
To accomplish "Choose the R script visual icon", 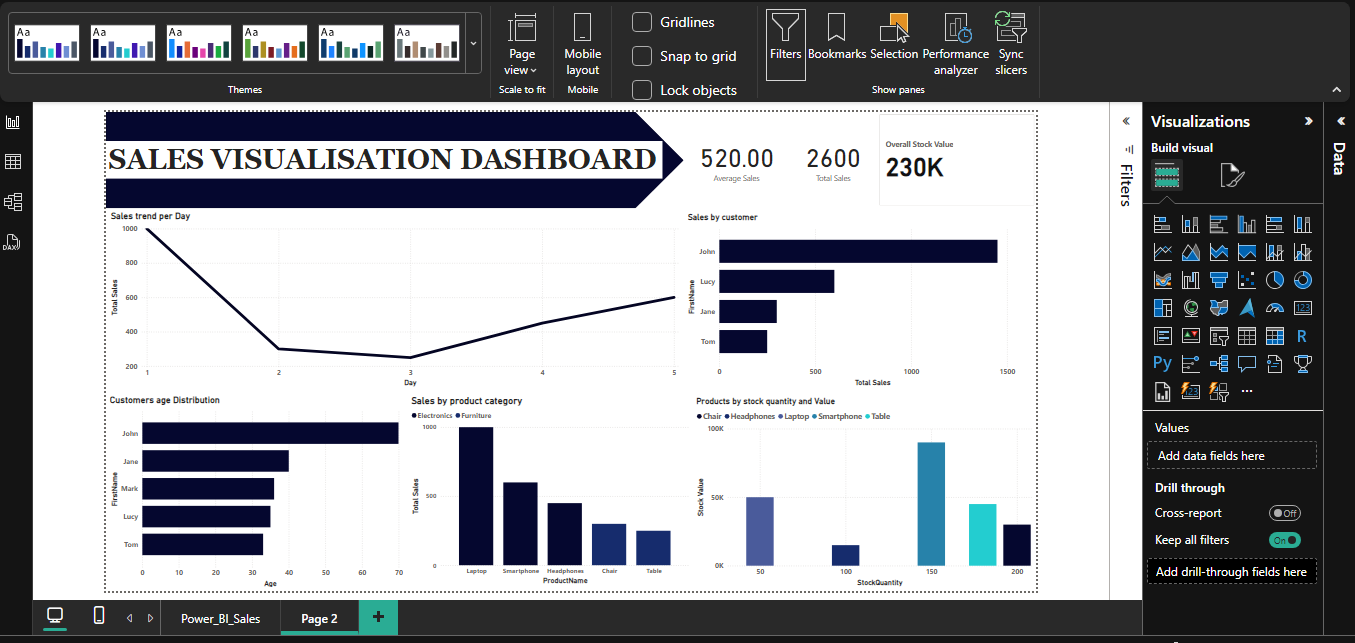I will point(1302,336).
